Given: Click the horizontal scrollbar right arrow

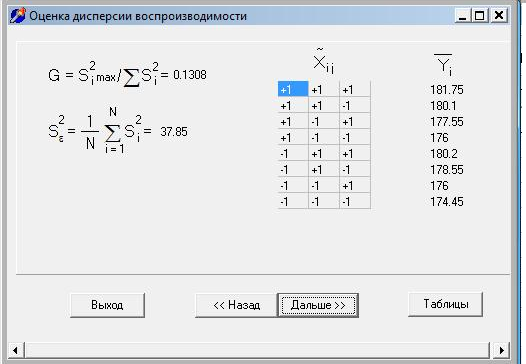Looking at the screenshot, I should pos(502,350).
